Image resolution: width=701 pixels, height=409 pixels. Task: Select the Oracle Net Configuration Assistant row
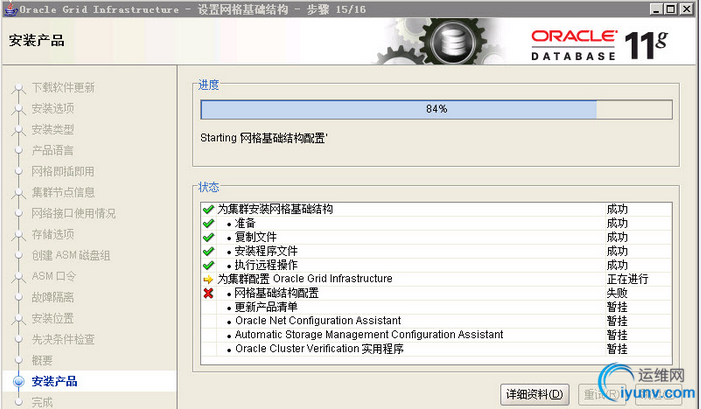(x=436, y=321)
